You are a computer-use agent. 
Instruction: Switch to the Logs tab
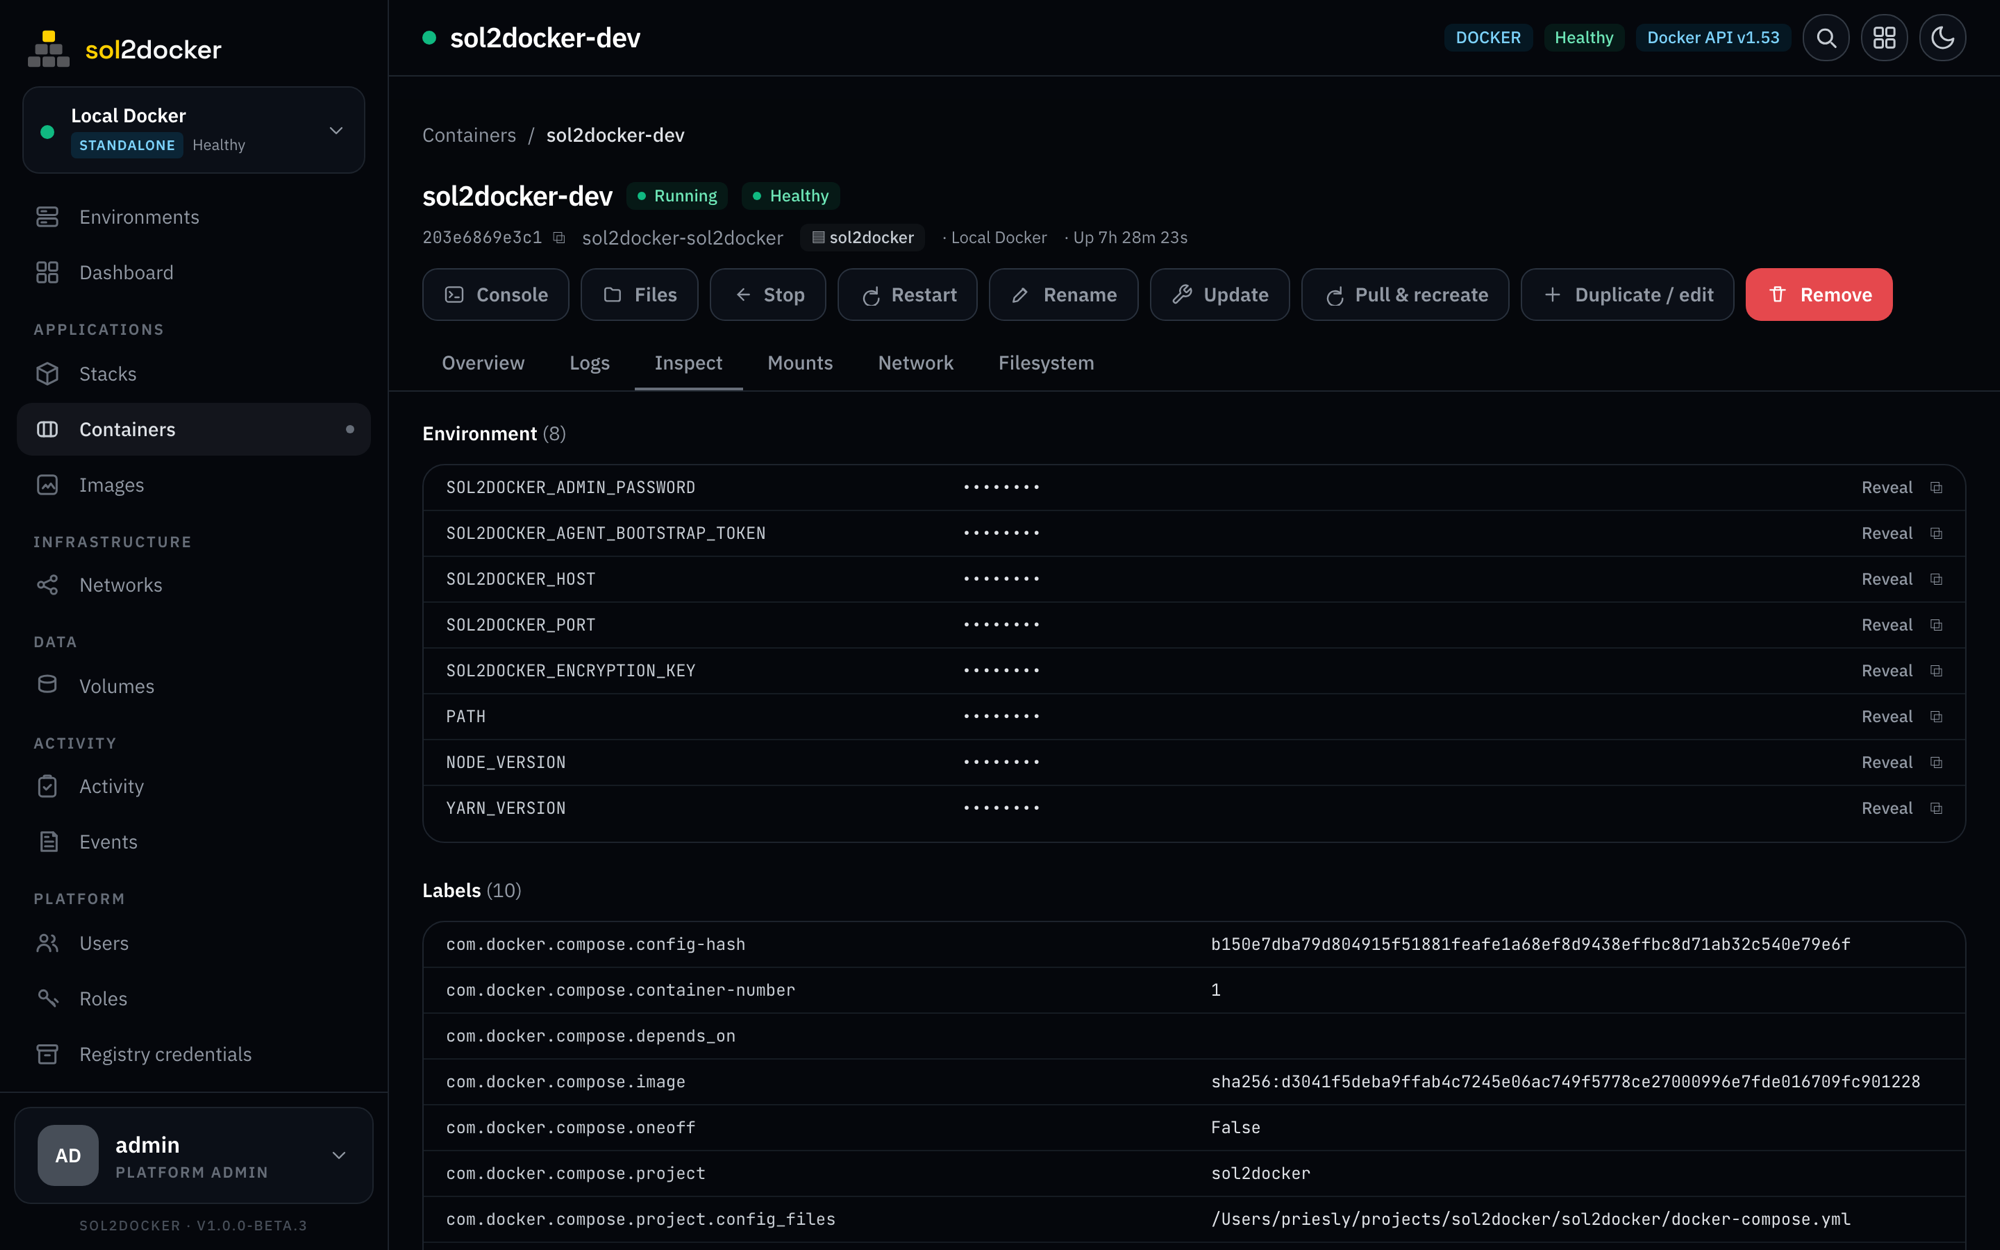[x=589, y=363]
